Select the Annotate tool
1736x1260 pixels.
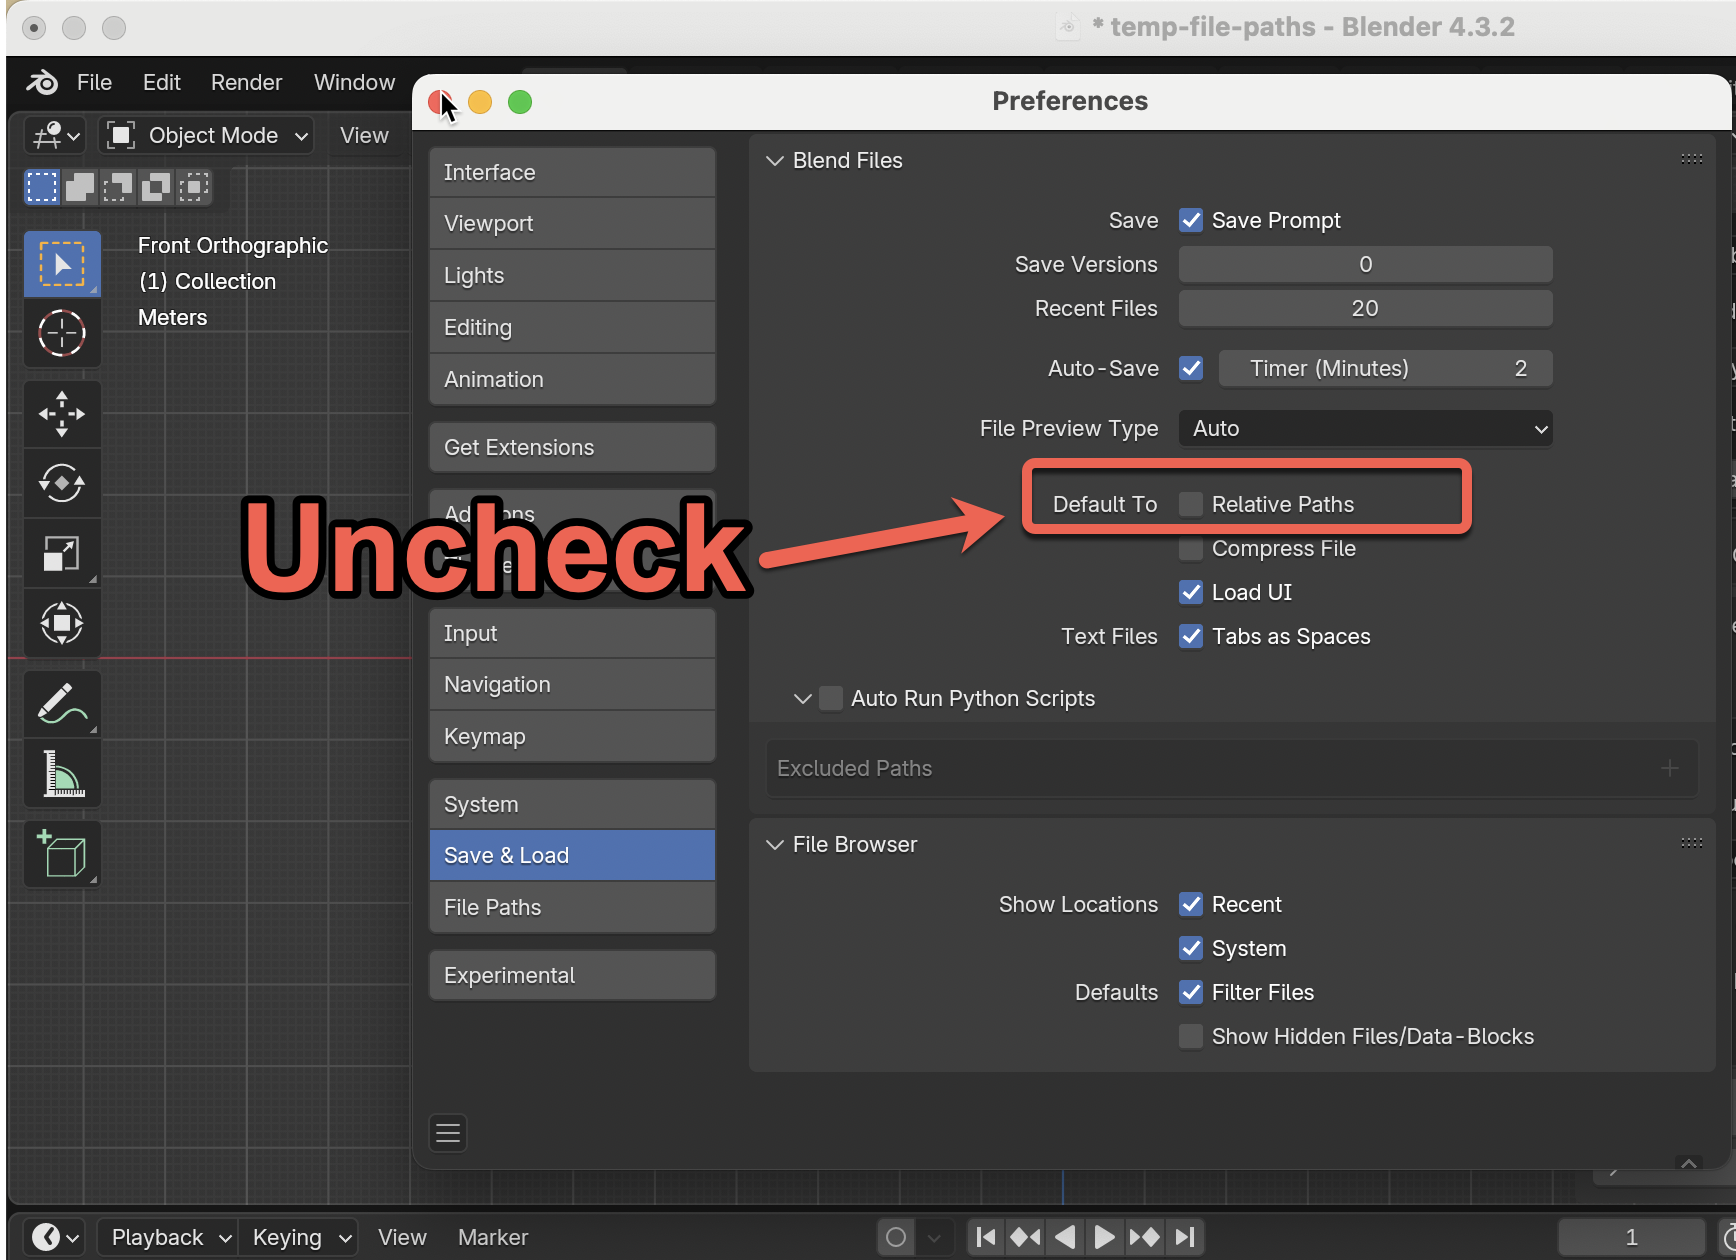coord(62,704)
